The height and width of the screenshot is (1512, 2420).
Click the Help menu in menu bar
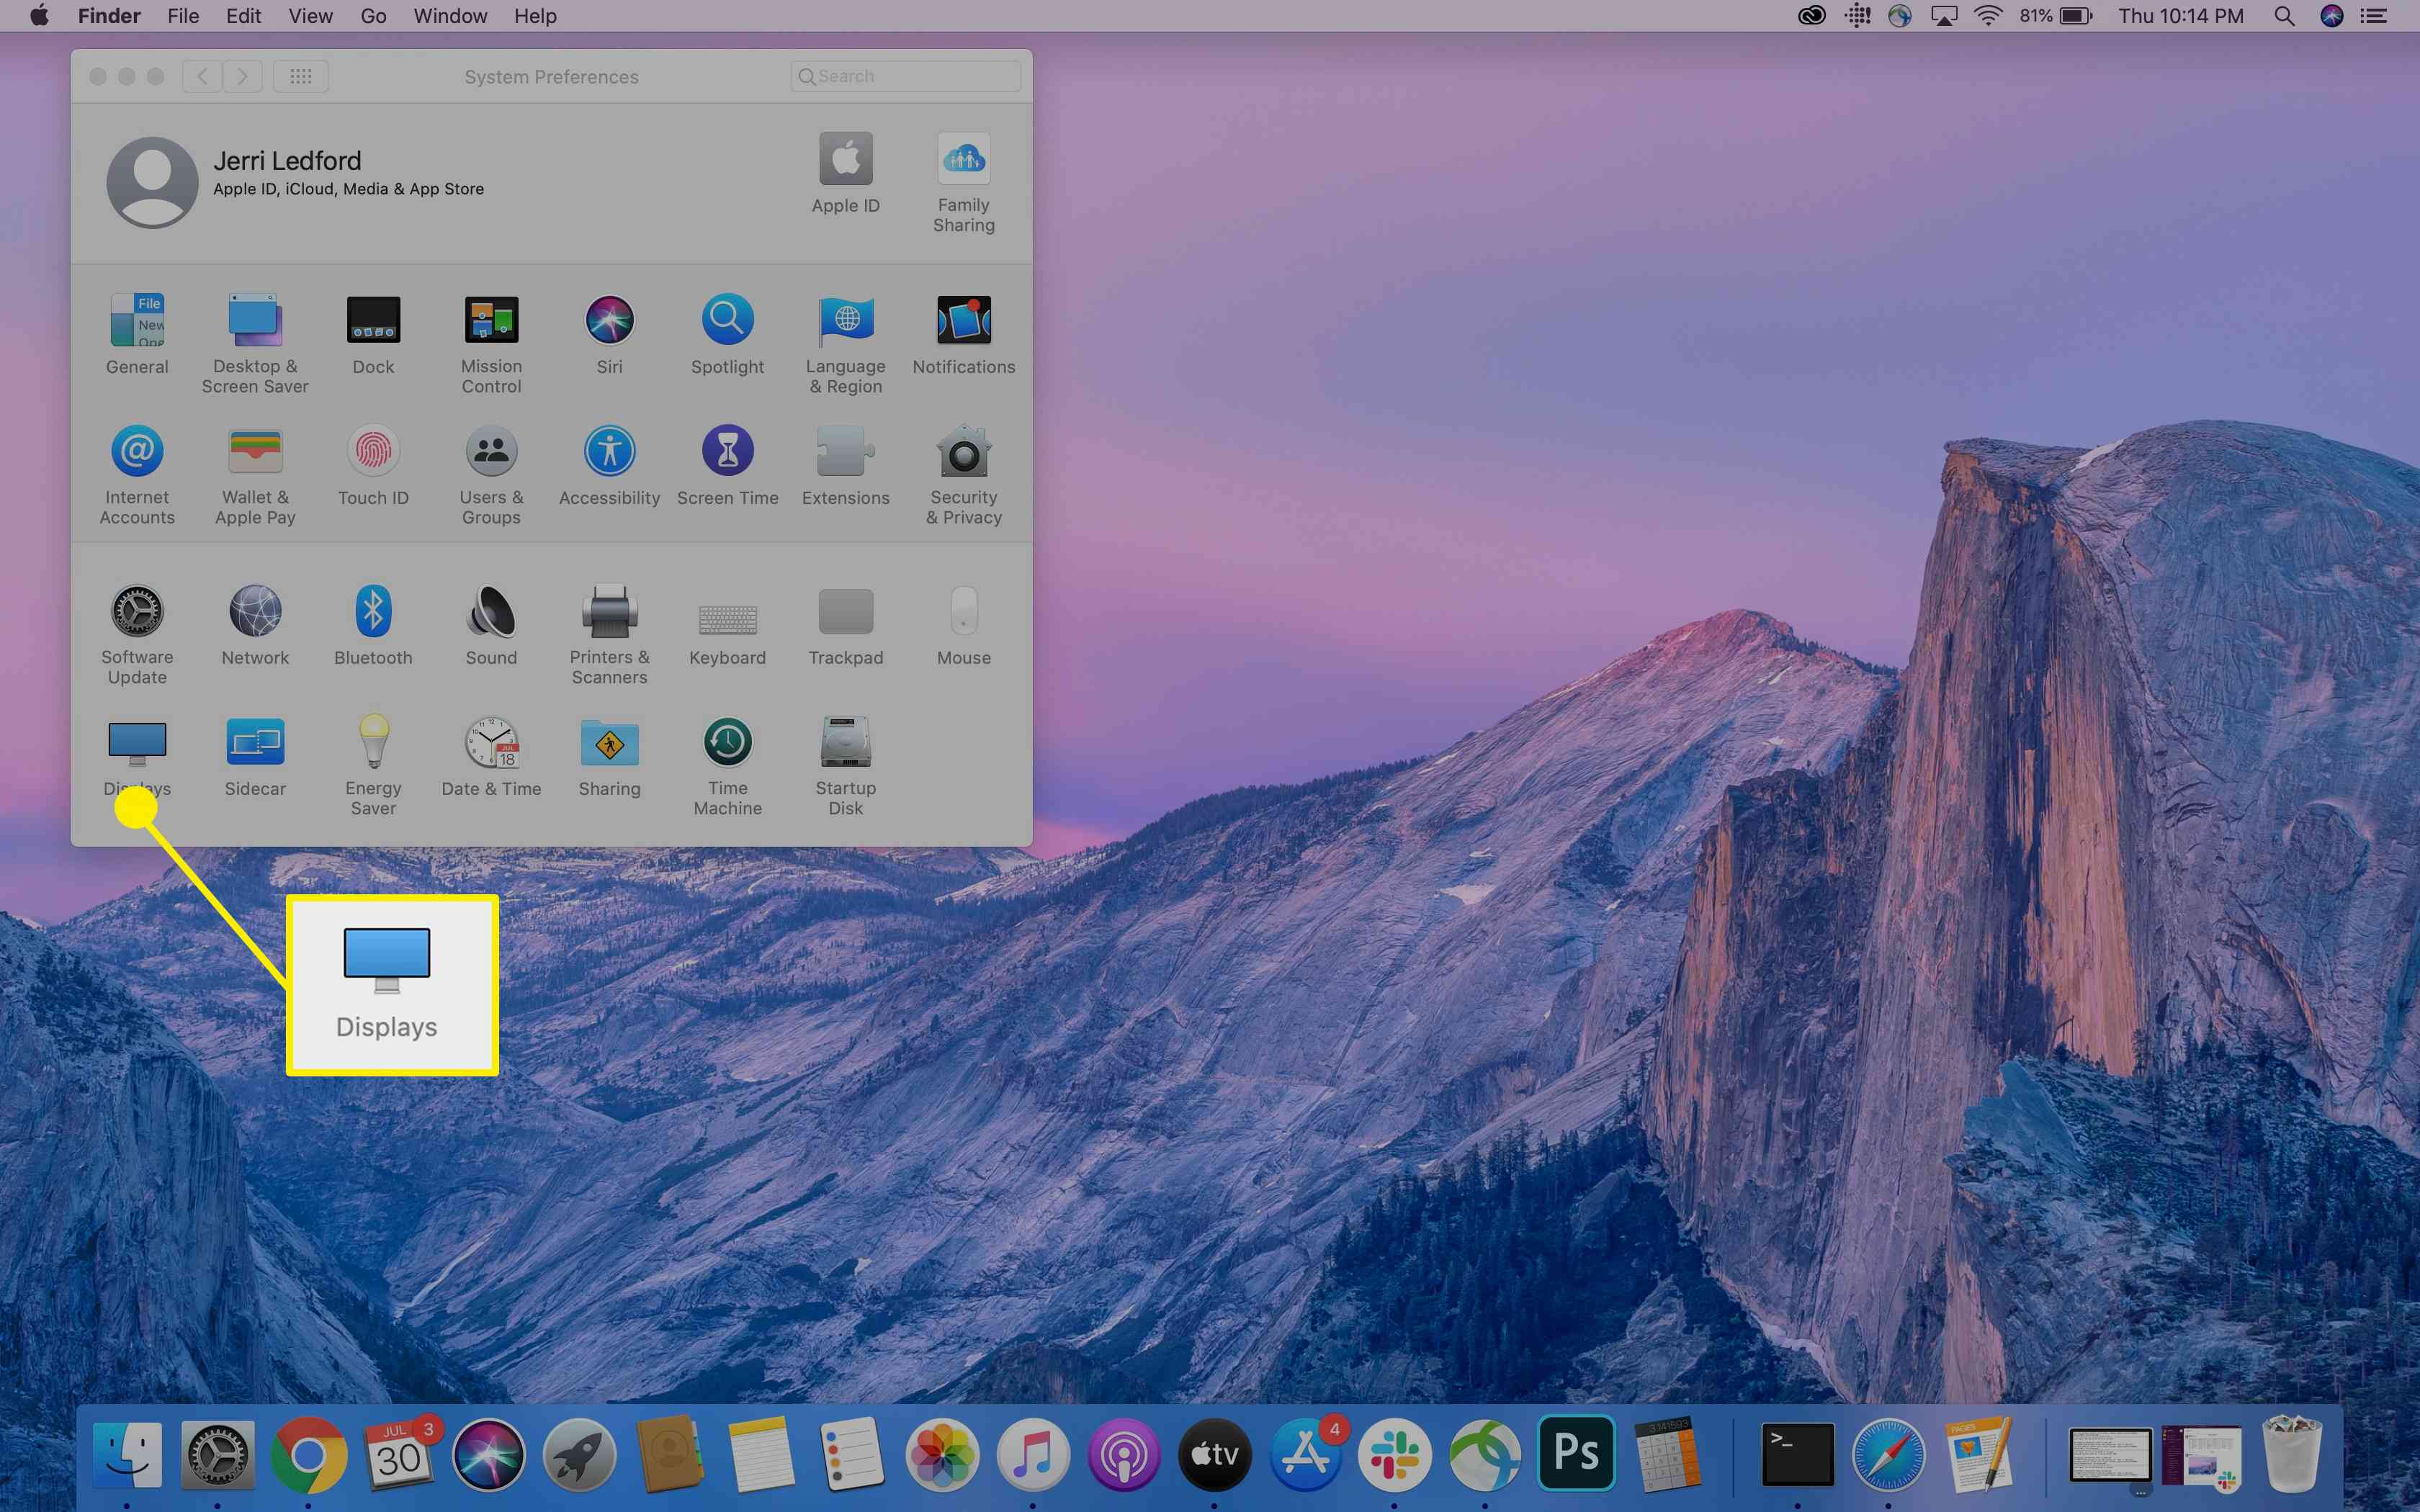point(535,17)
